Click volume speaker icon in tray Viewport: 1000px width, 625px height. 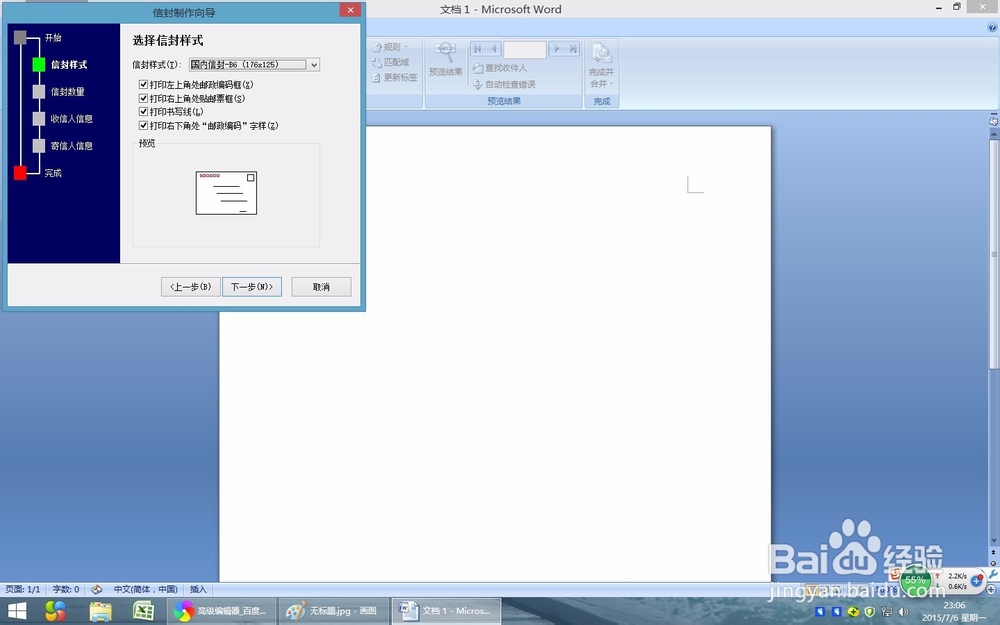click(x=904, y=612)
